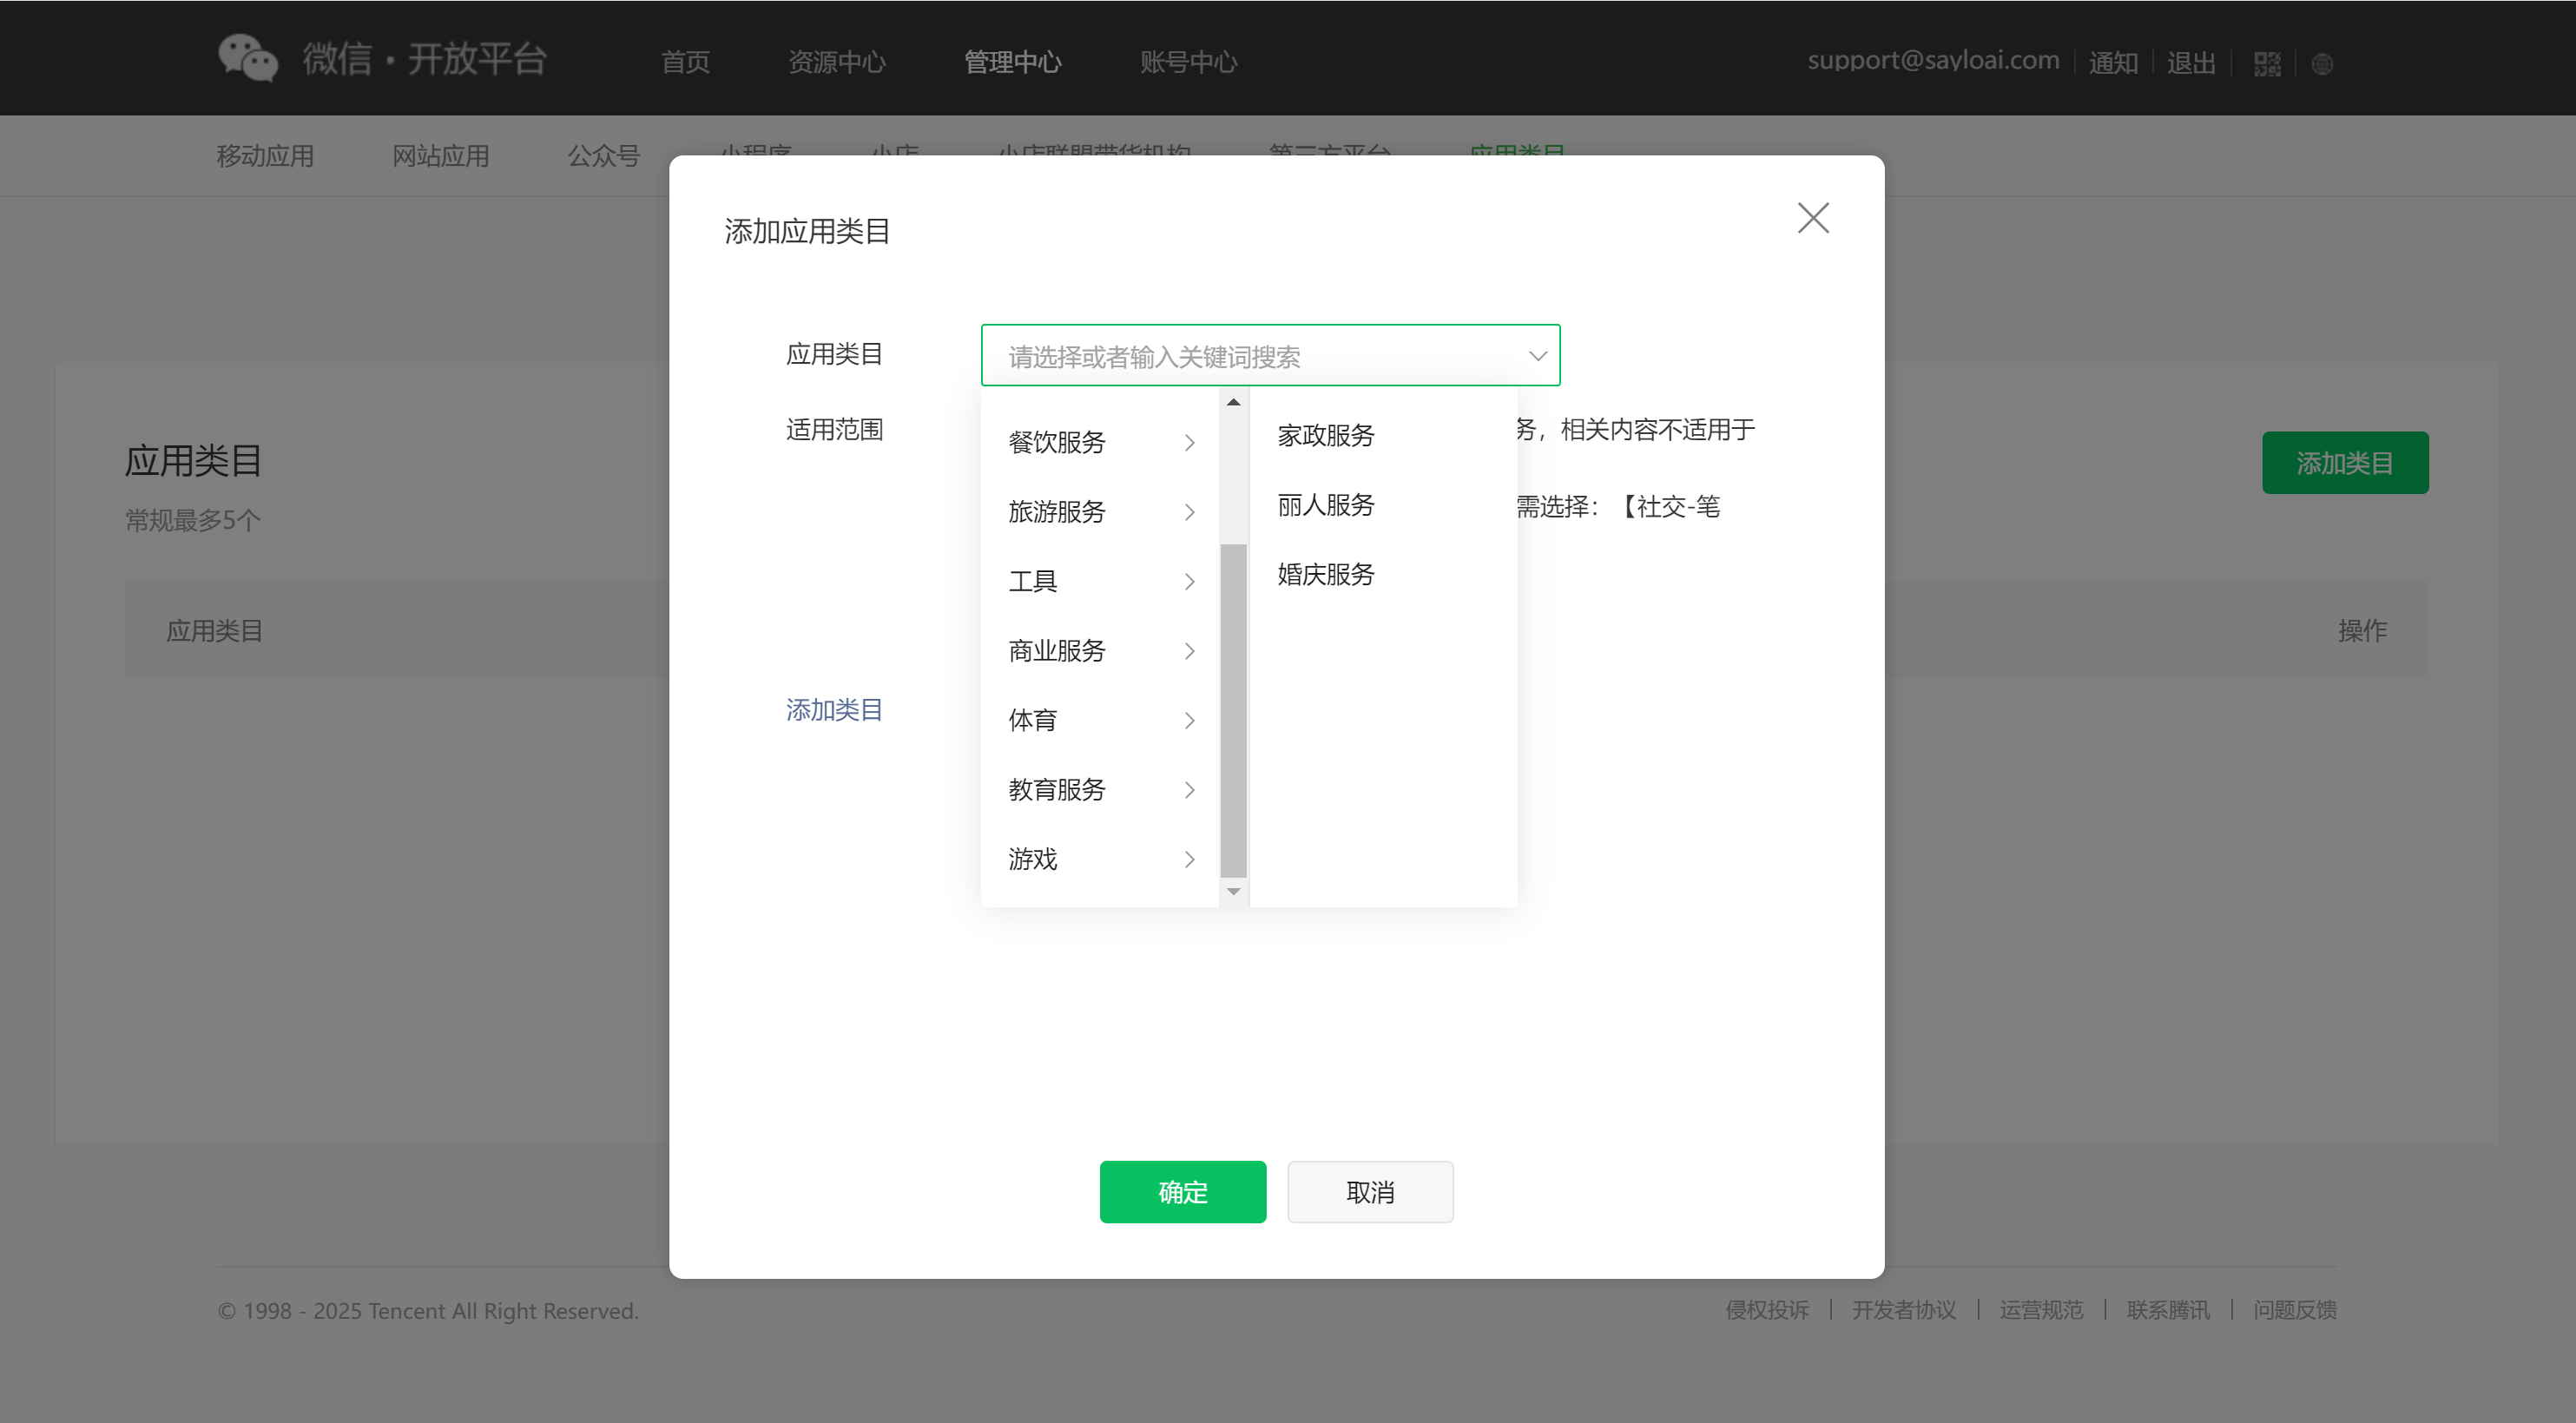This screenshot has width=2576, height=1423.
Task: Open the QR code icon in header
Action: point(2267,64)
